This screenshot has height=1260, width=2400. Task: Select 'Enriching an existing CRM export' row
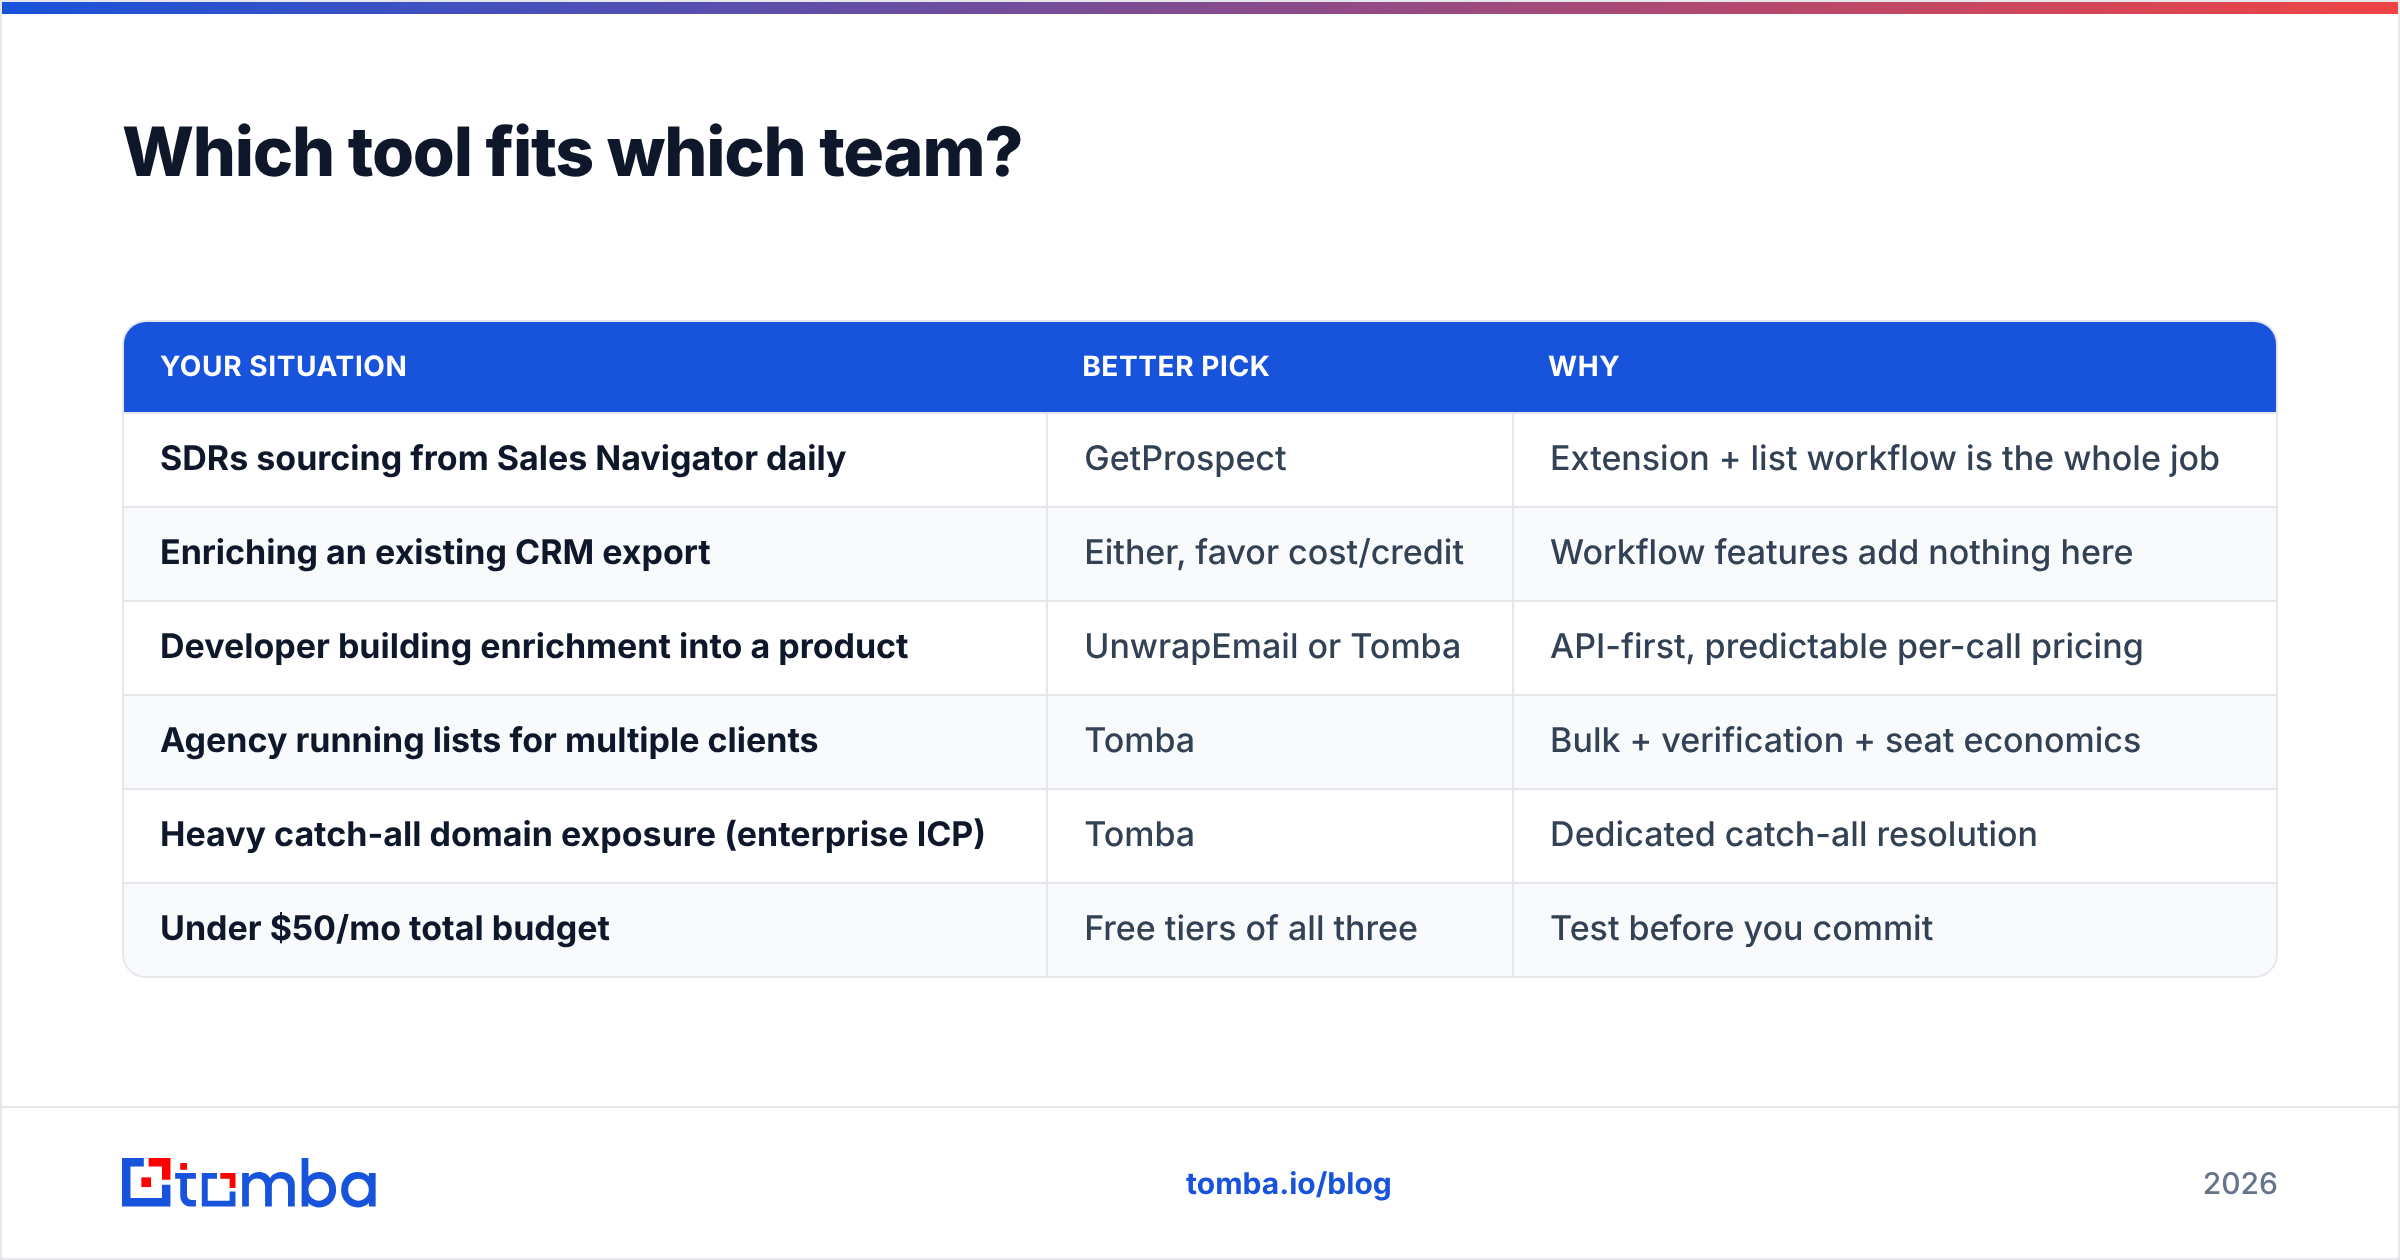point(1200,553)
